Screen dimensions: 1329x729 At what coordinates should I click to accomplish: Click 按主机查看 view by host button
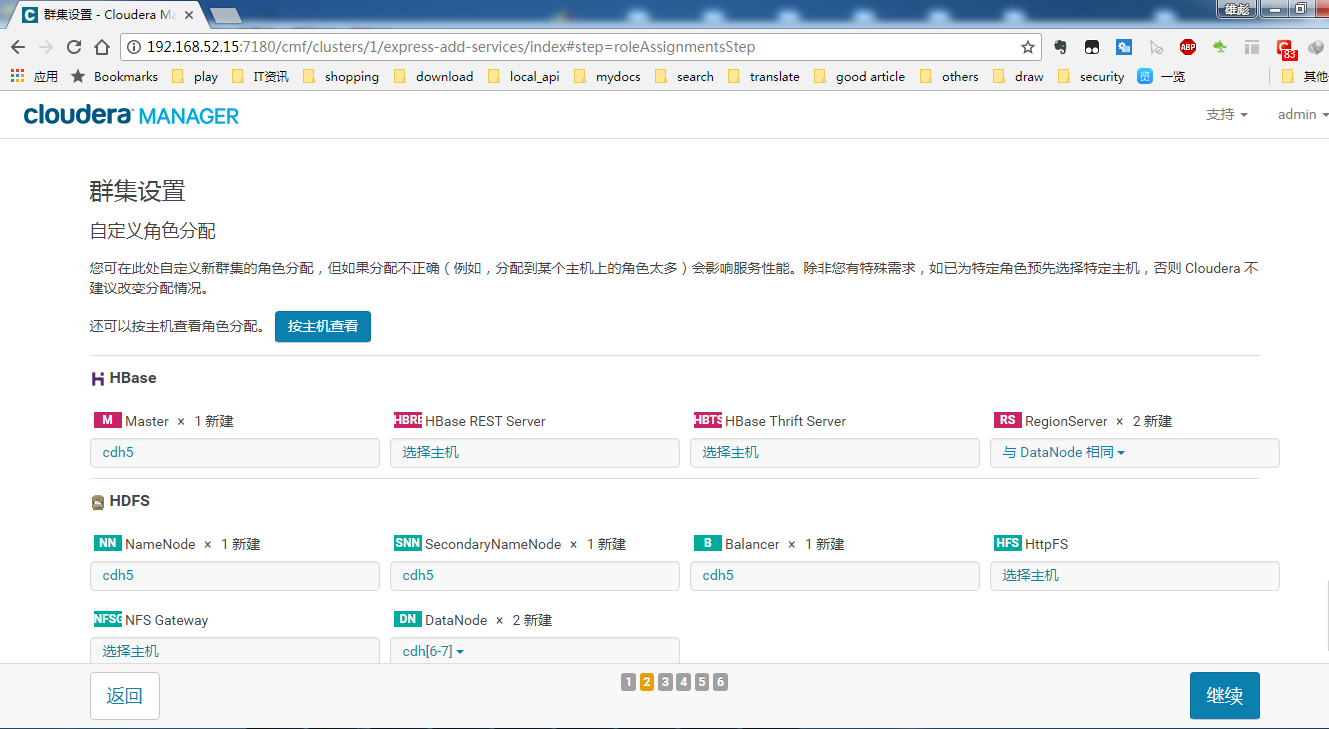[323, 326]
